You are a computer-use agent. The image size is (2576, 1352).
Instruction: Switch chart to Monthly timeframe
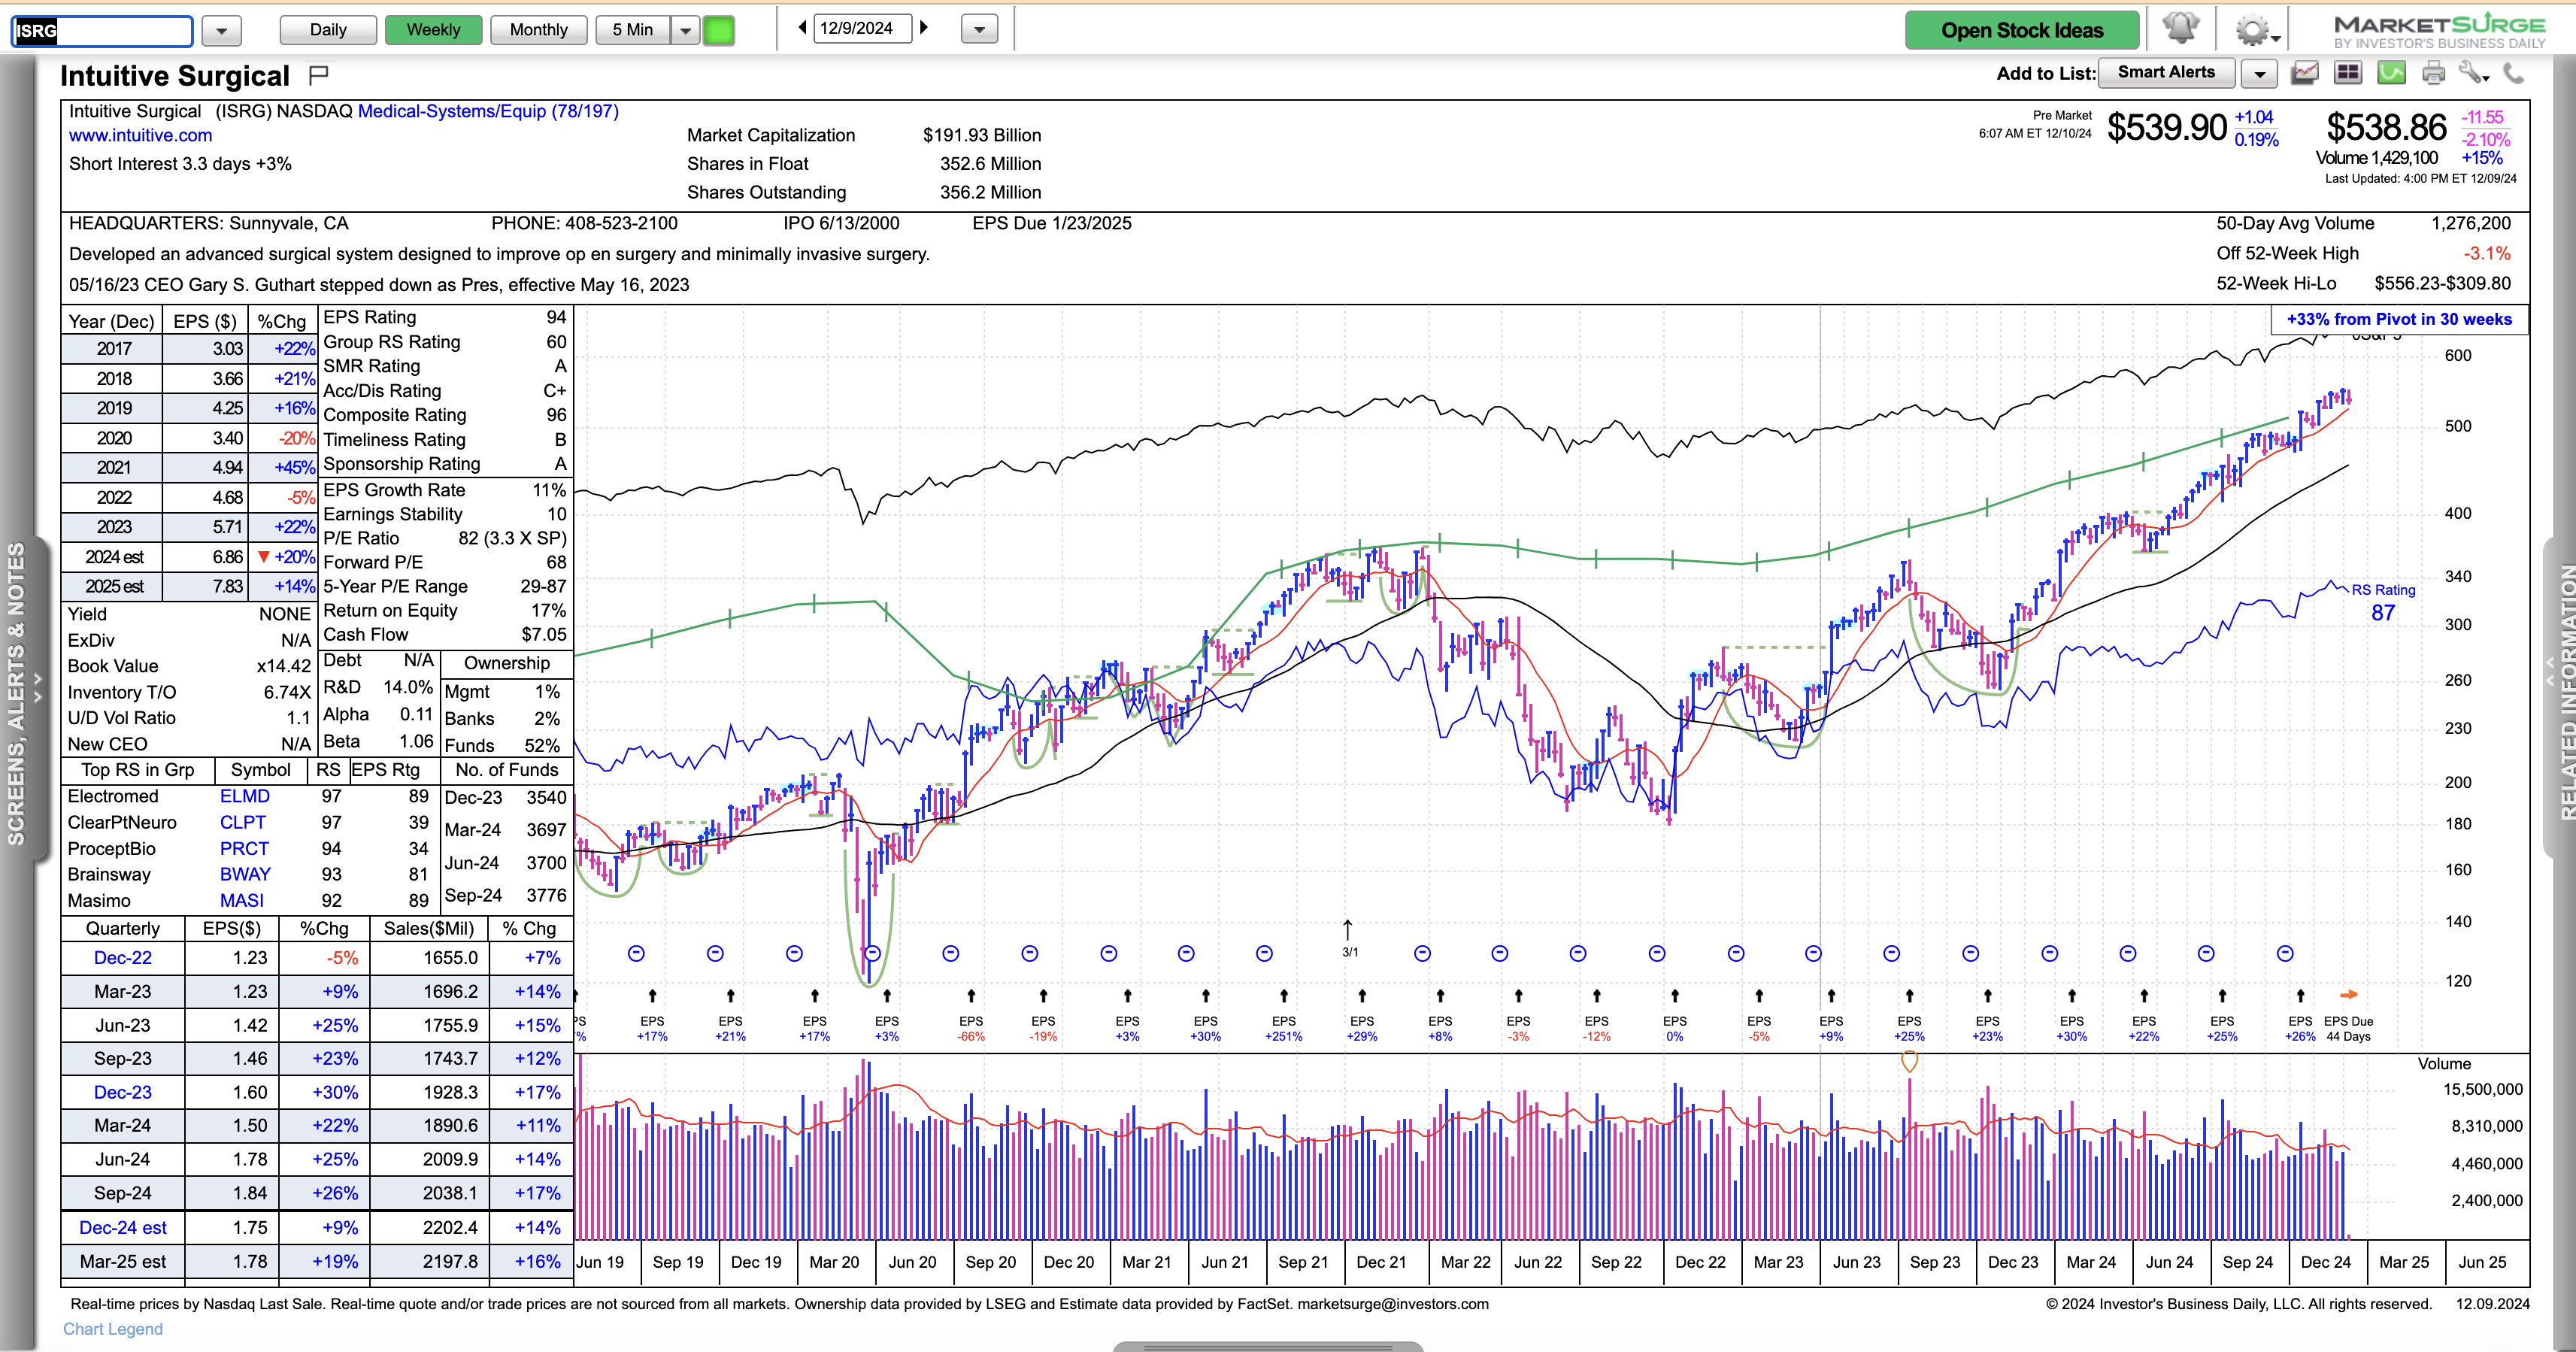pyautogui.click(x=538, y=30)
